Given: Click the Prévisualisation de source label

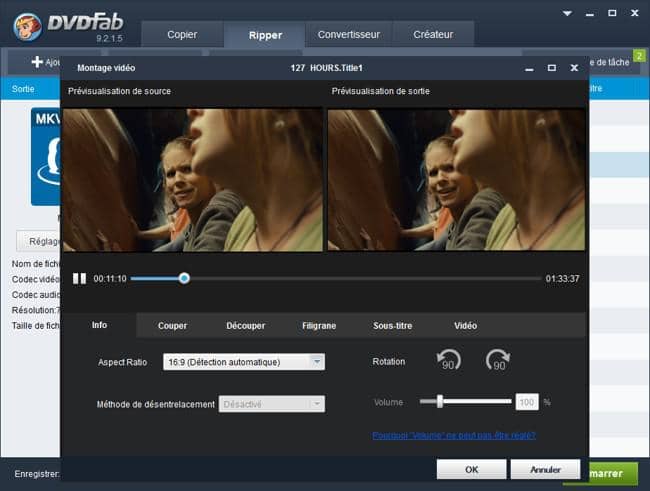Looking at the screenshot, I should pos(119,91).
